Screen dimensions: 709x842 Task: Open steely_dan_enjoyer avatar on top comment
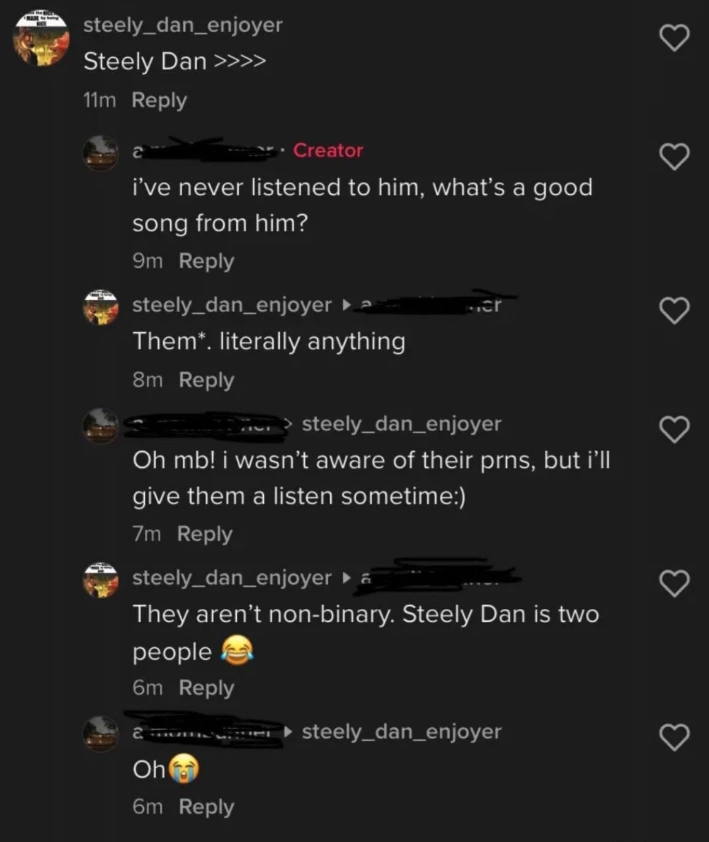[x=41, y=40]
